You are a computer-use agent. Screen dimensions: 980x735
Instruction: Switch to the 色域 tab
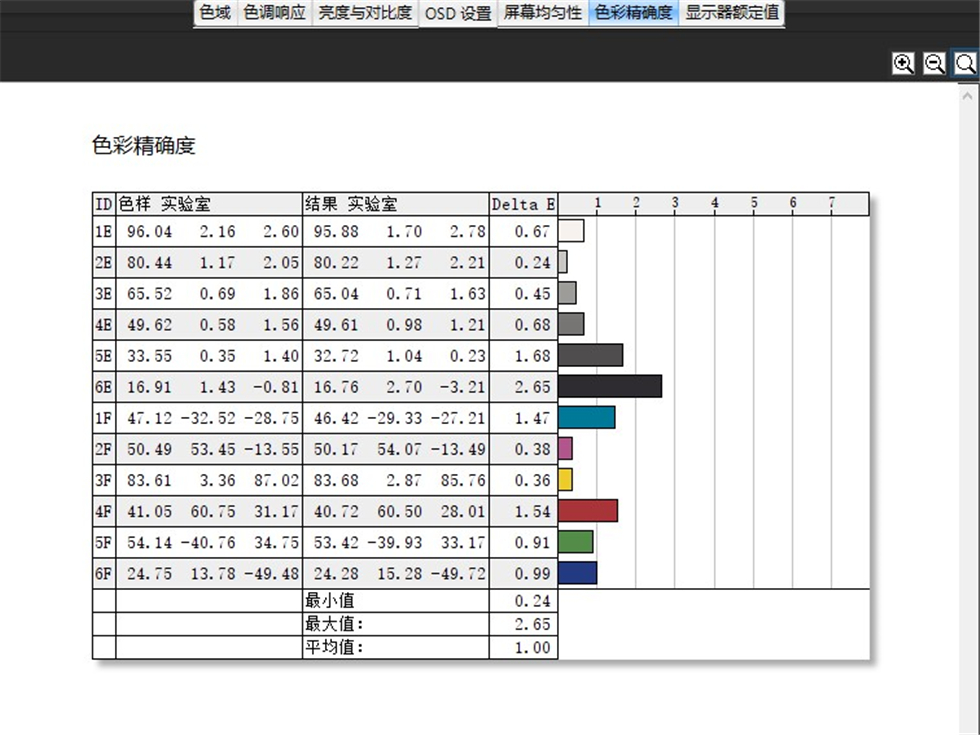pyautogui.click(x=213, y=14)
